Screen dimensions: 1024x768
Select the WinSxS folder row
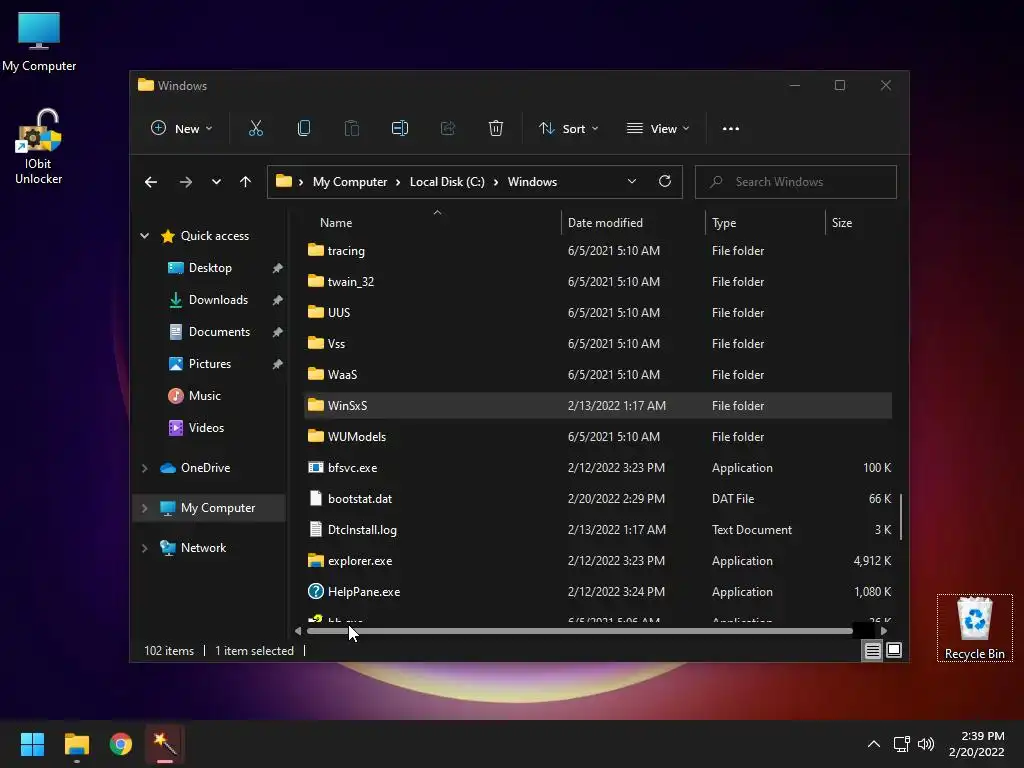598,406
